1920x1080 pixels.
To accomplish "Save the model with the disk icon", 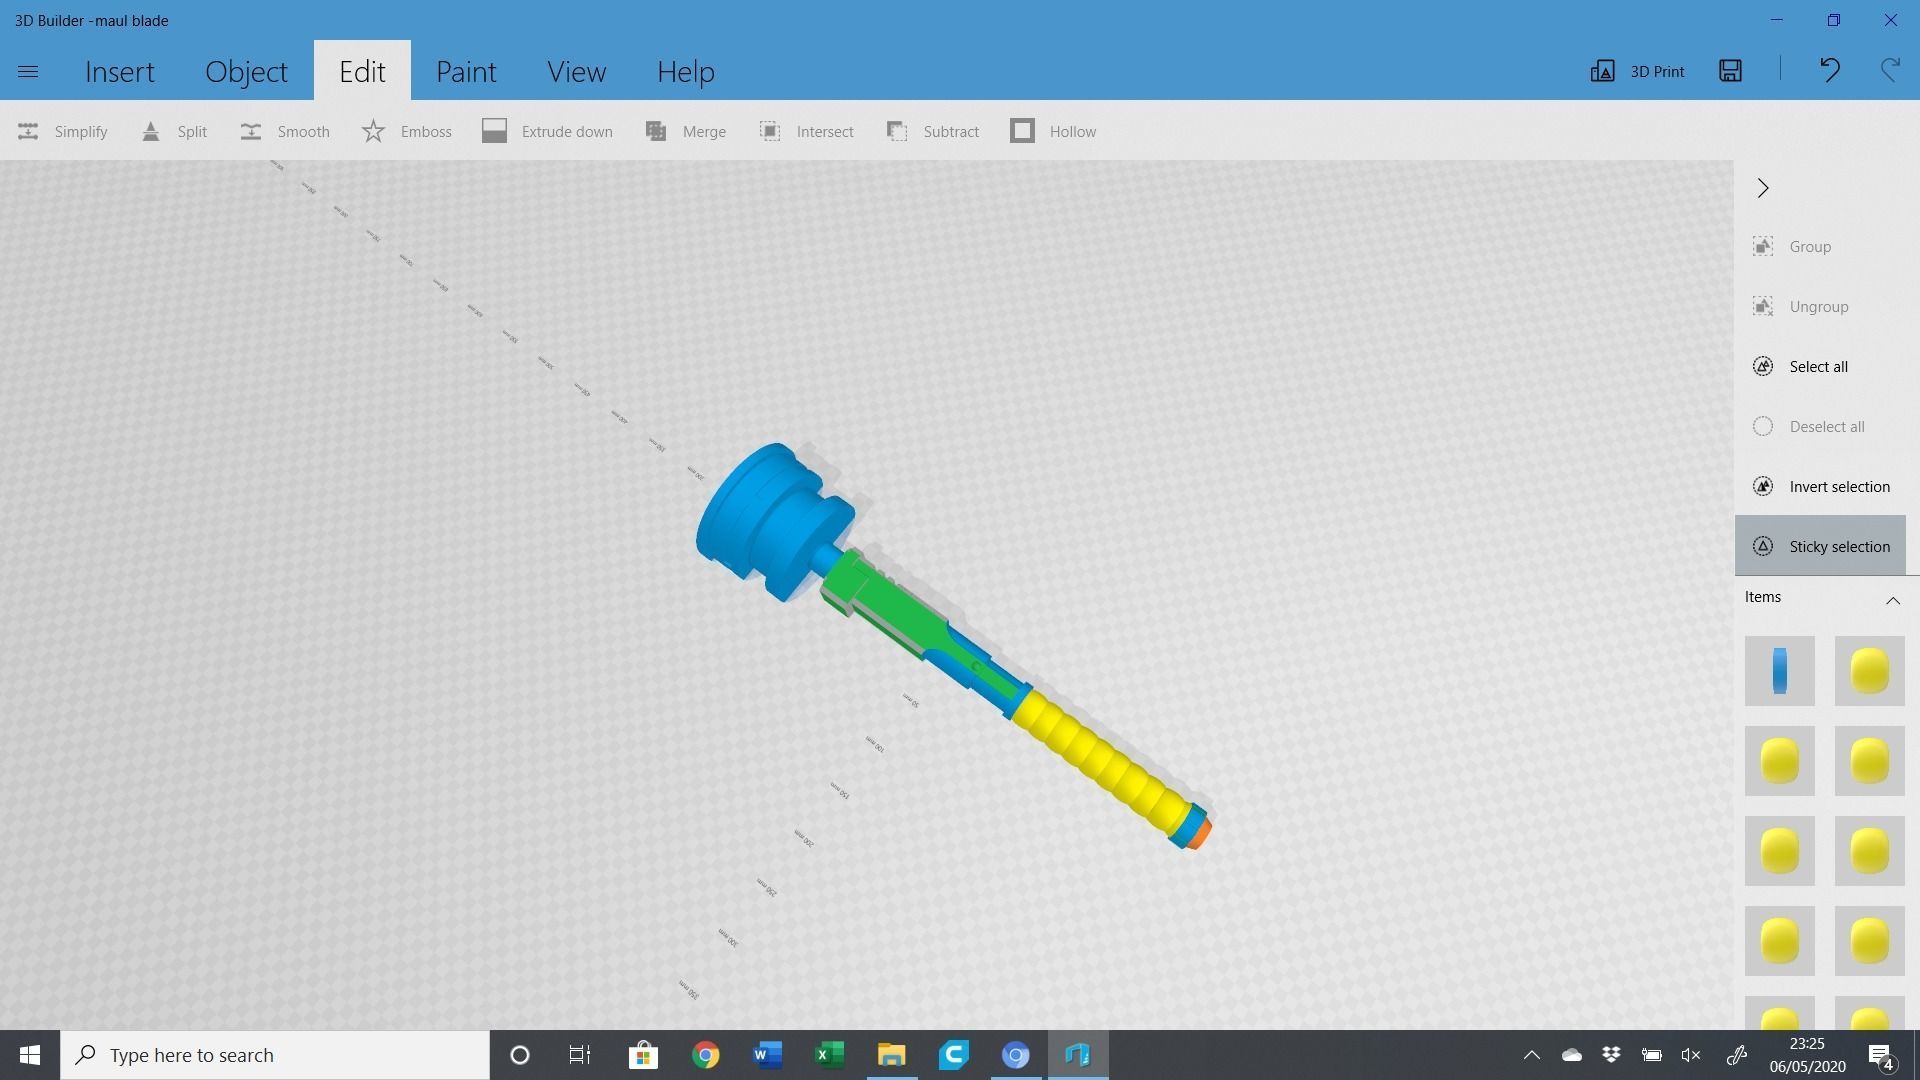I will [1730, 70].
